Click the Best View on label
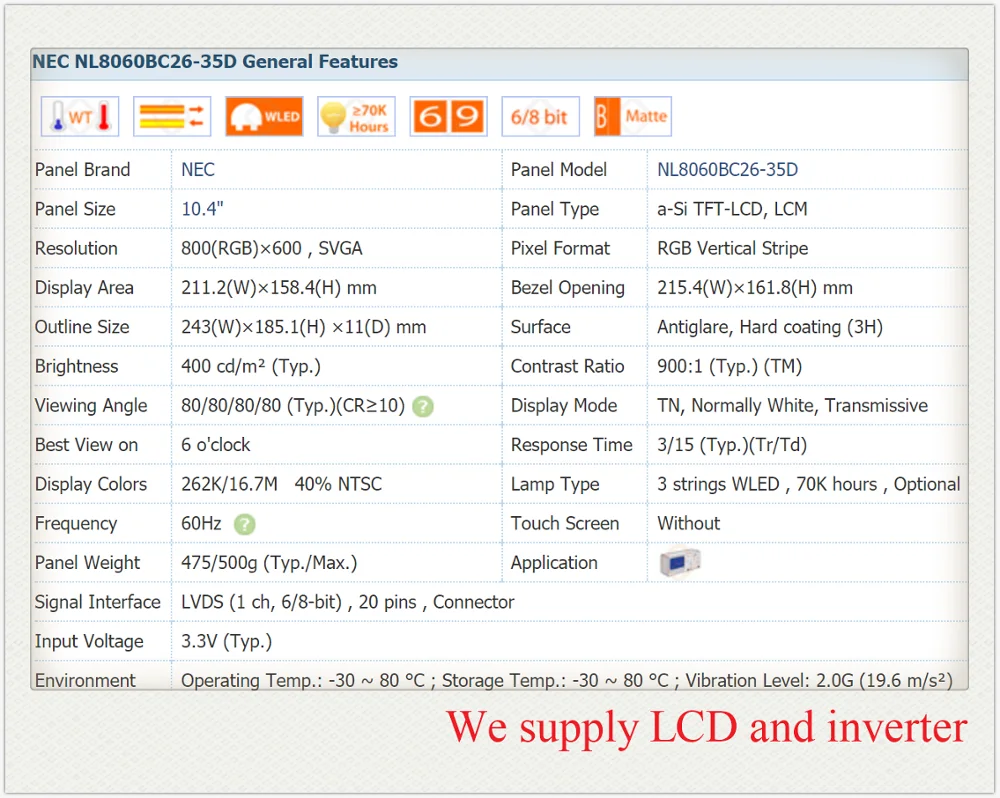This screenshot has width=1000, height=798. (86, 445)
